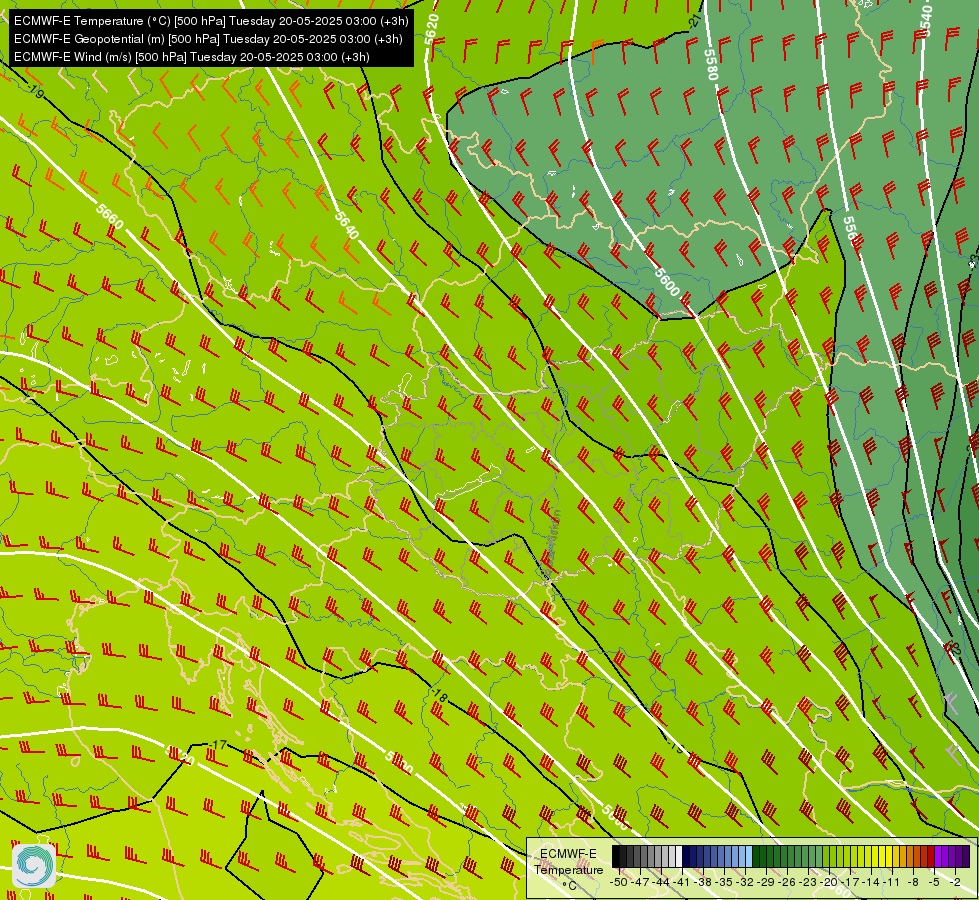Click the -47 tick label on legend
Screen dimensions: 979x900
click(640, 882)
